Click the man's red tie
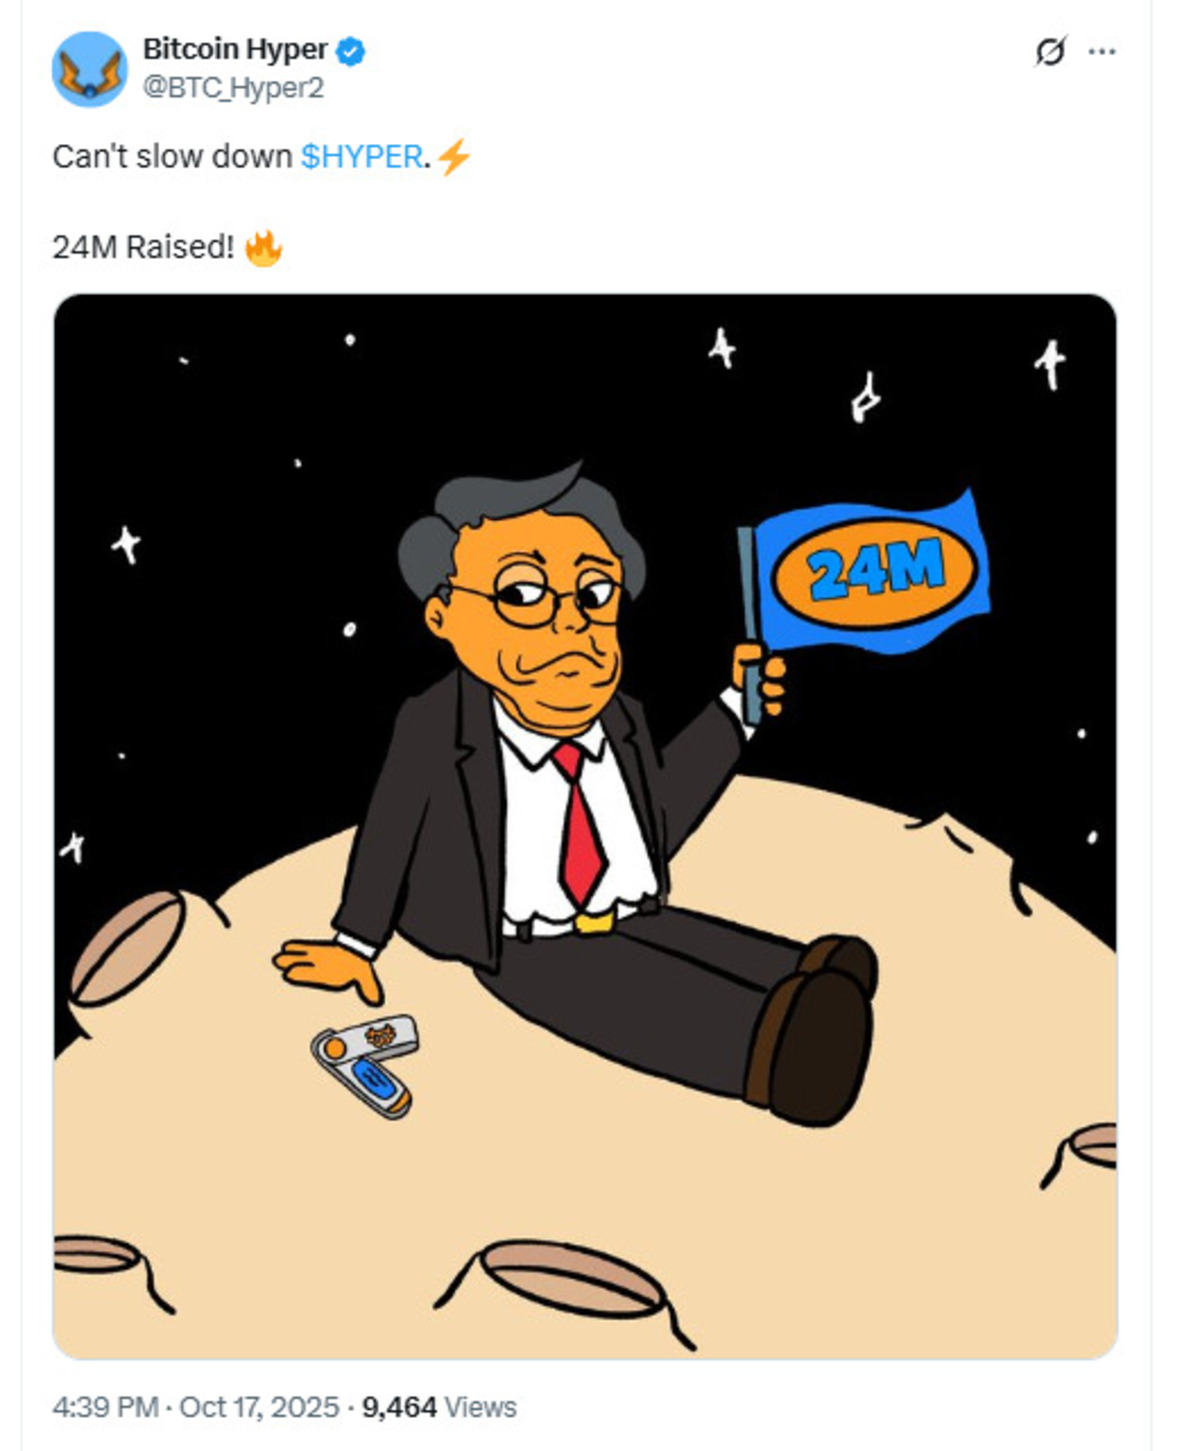Viewport: 1200px width, 1451px height. click(579, 824)
